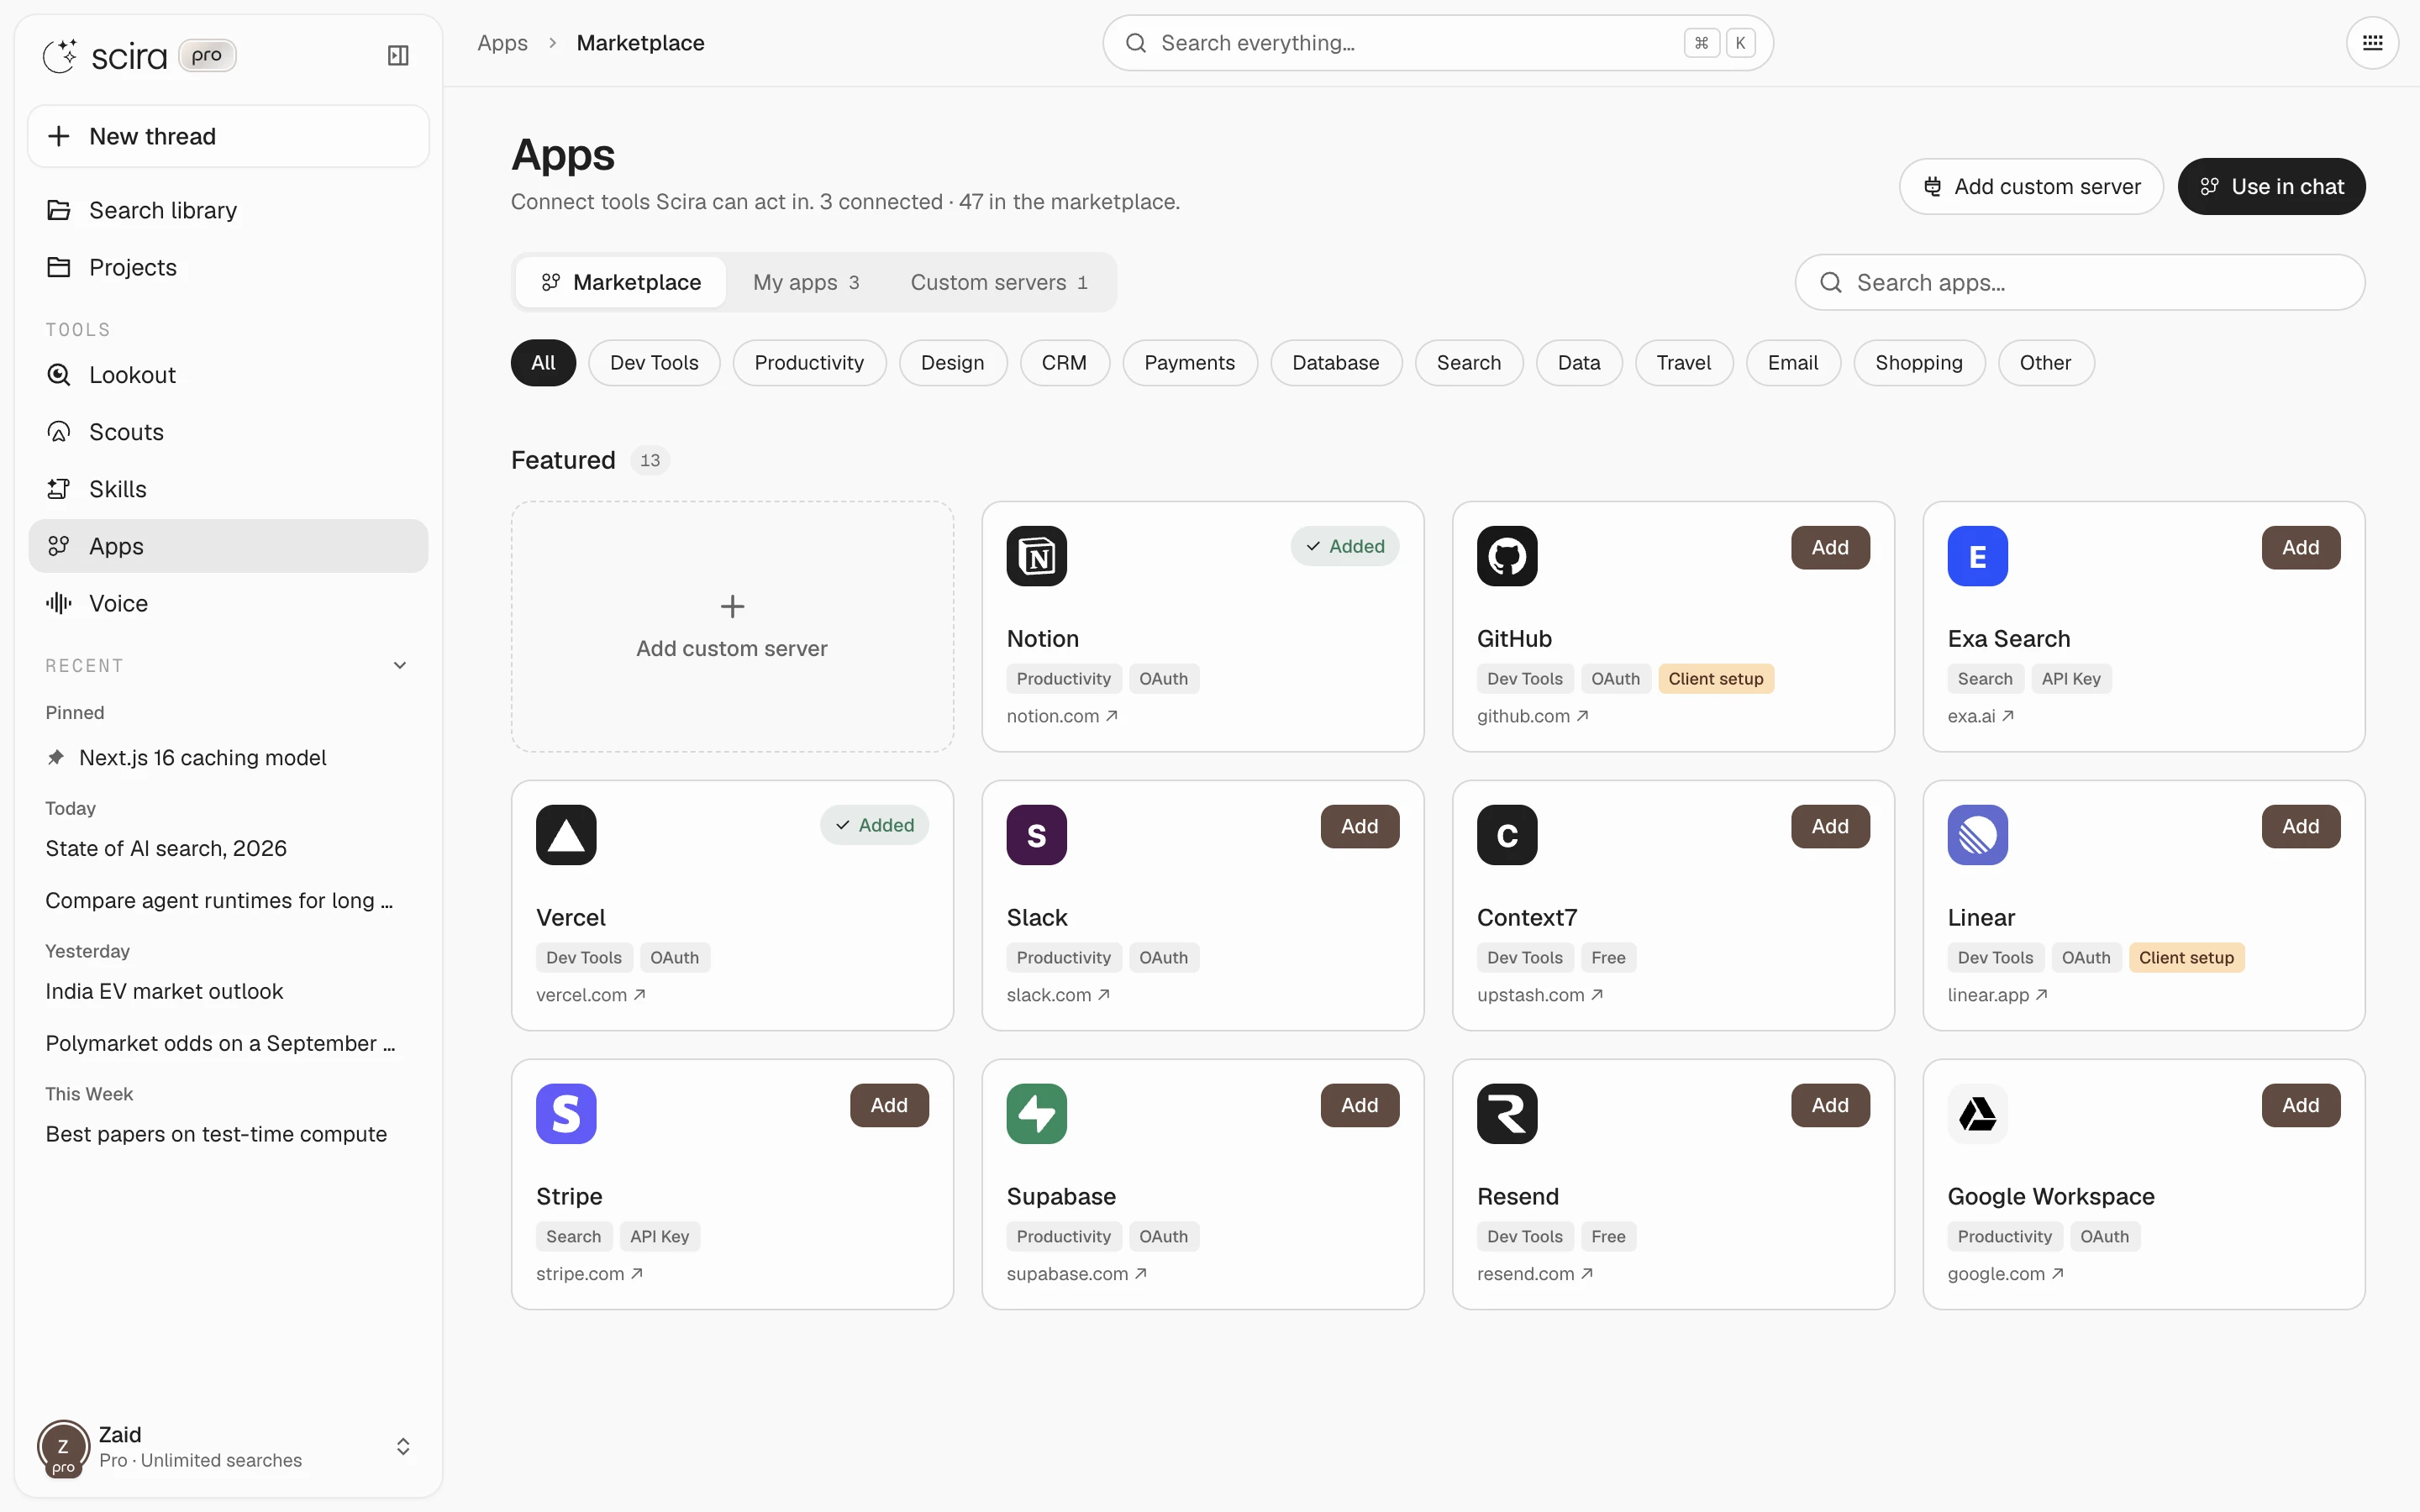The image size is (2420, 1512).
Task: Click the Vercel triangle icon
Action: tap(566, 835)
